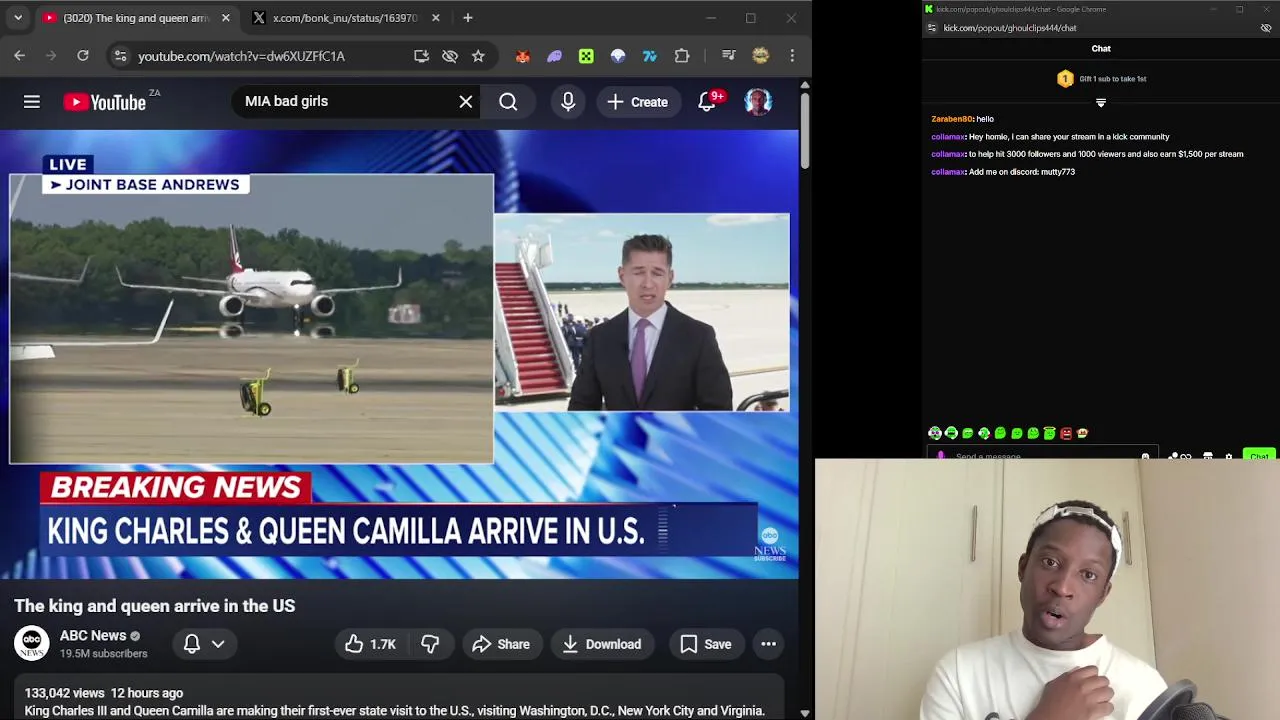The height and width of the screenshot is (720, 1280).
Task: Expand ABC News notification preference chevron
Action: (218, 644)
